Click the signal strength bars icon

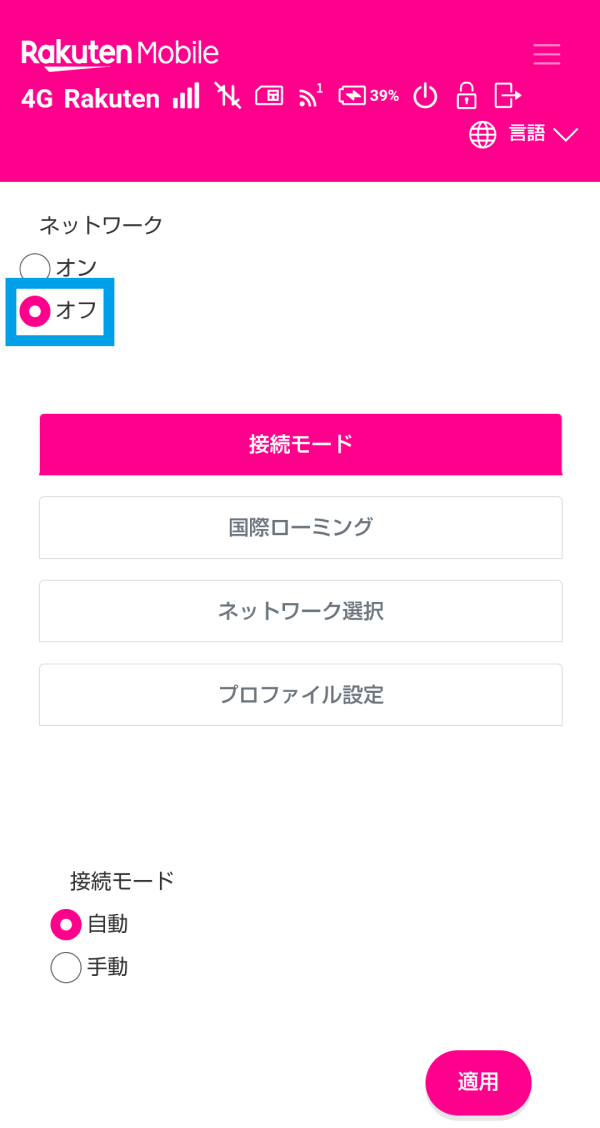[186, 96]
